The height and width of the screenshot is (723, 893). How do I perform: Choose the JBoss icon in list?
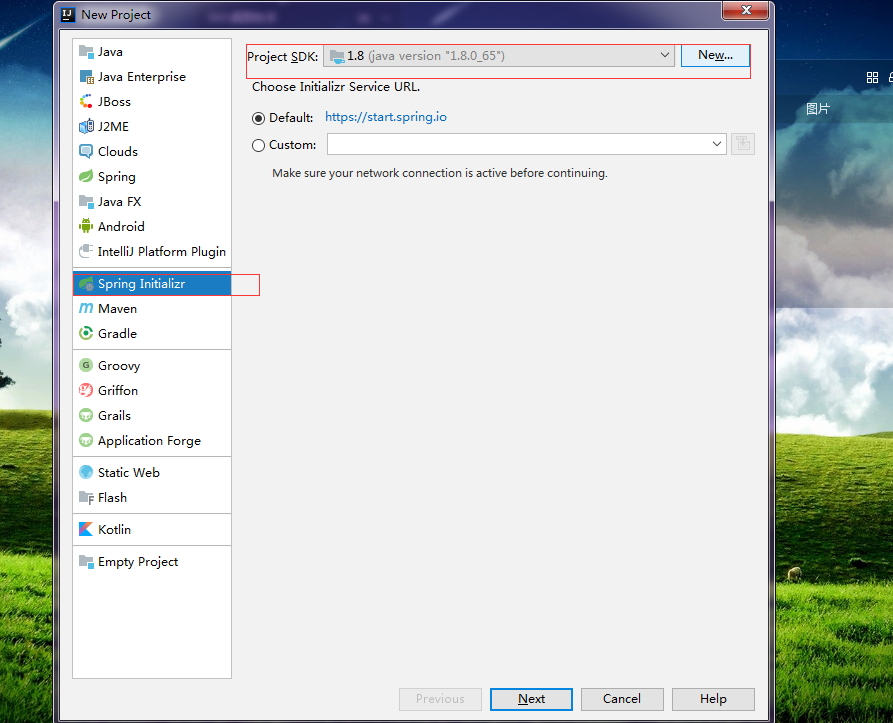[x=86, y=102]
